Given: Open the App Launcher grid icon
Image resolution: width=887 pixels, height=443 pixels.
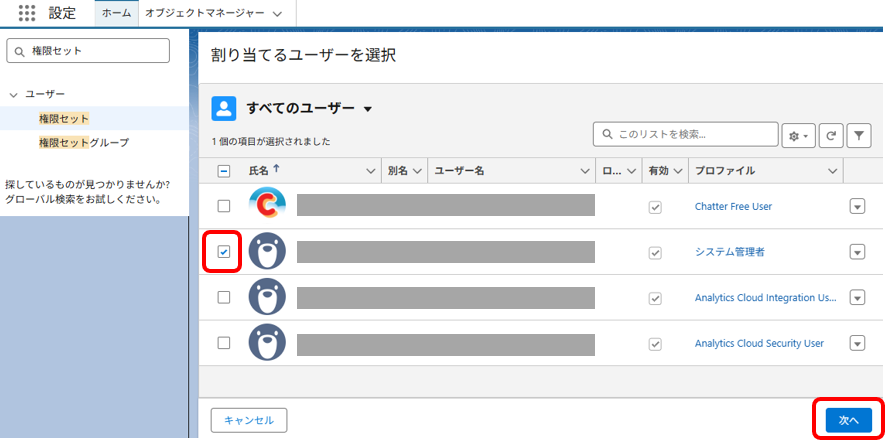Looking at the screenshot, I should pyautogui.click(x=27, y=13).
